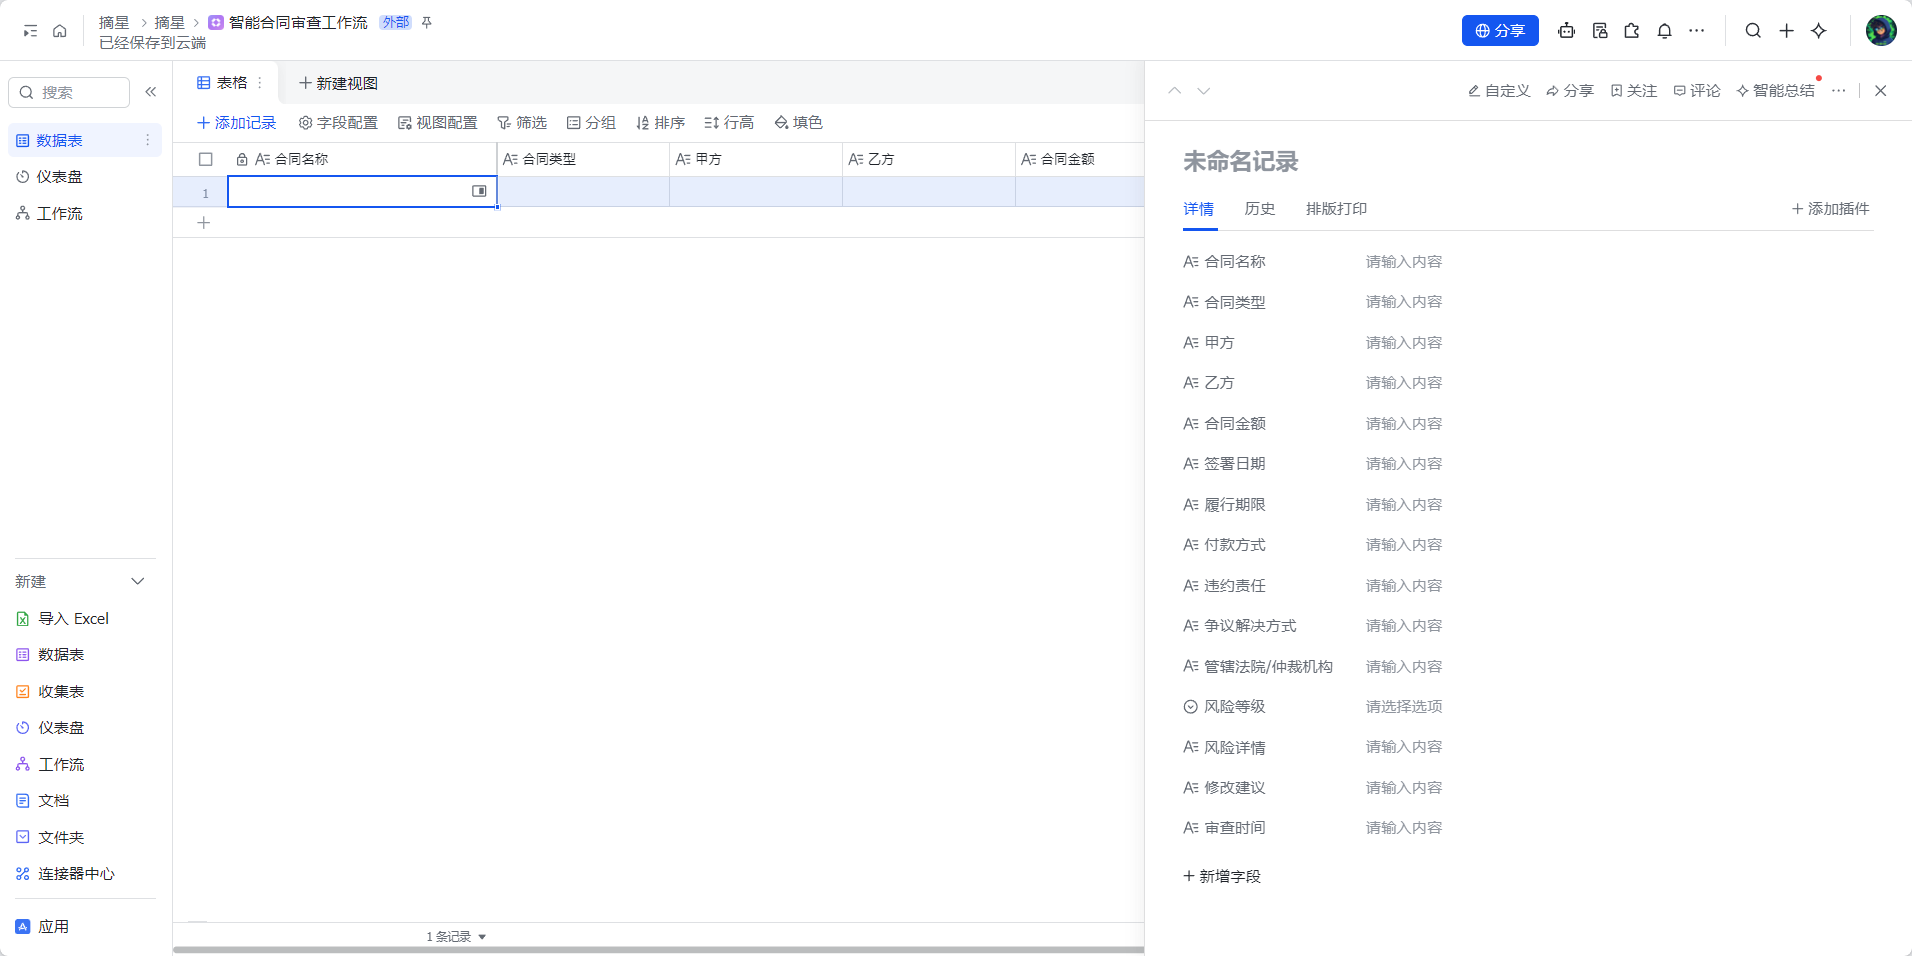Click the blue 分享 button
Image resolution: width=1912 pixels, height=956 pixels.
pyautogui.click(x=1499, y=30)
